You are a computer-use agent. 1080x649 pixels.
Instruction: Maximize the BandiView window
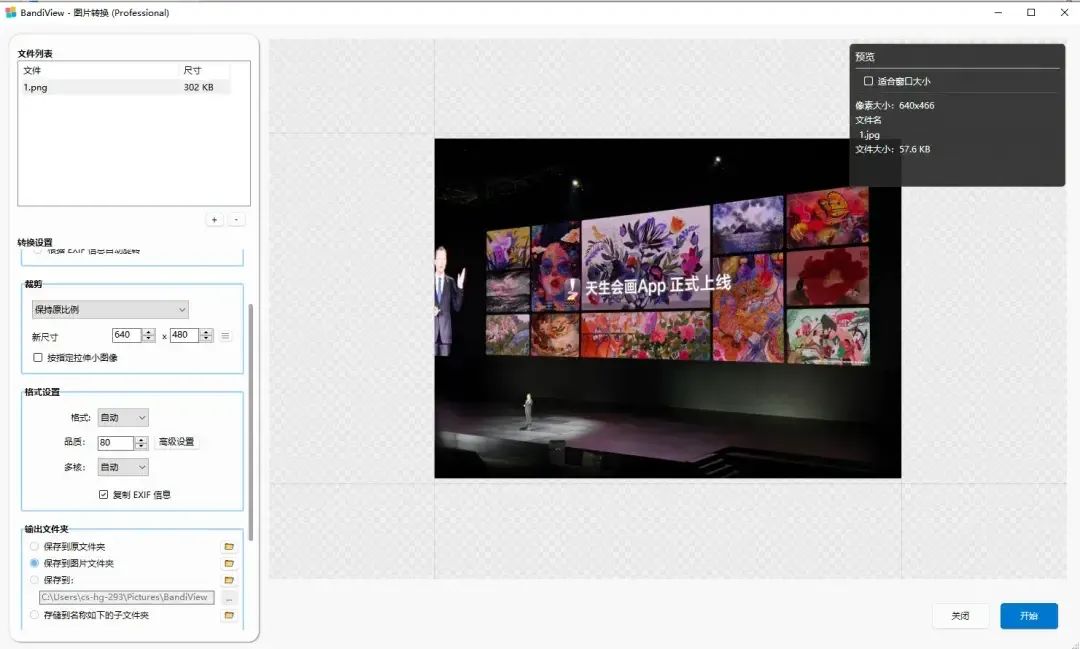coord(1031,12)
